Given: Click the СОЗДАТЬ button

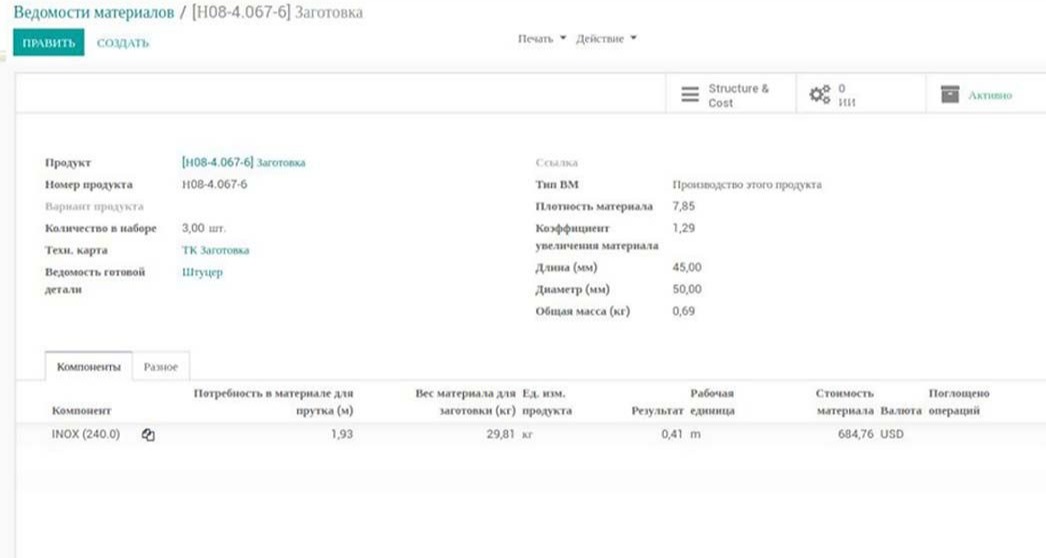Looking at the screenshot, I should [x=123, y=43].
